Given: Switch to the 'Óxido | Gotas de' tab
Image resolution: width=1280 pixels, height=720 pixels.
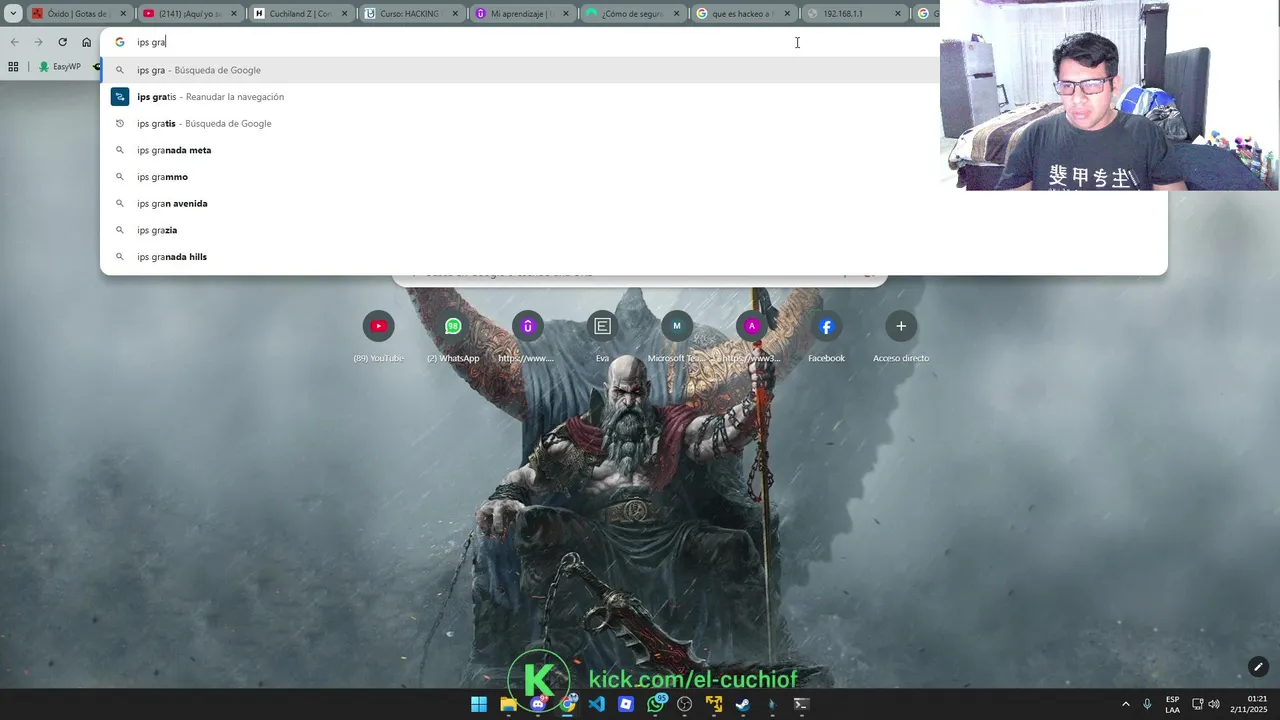Looking at the screenshot, I should point(79,14).
